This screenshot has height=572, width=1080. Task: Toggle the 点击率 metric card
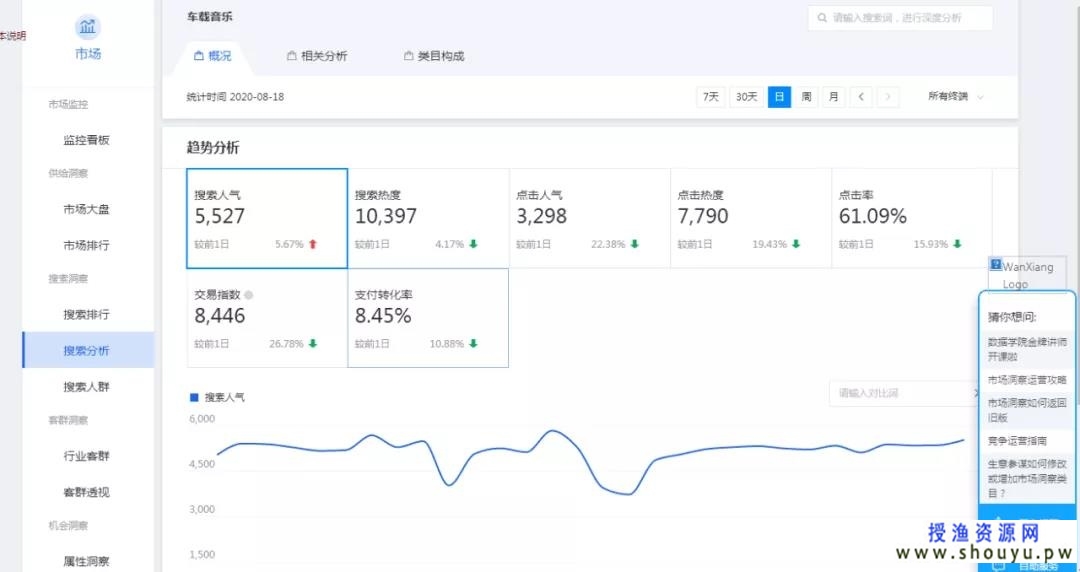[x=910, y=218]
